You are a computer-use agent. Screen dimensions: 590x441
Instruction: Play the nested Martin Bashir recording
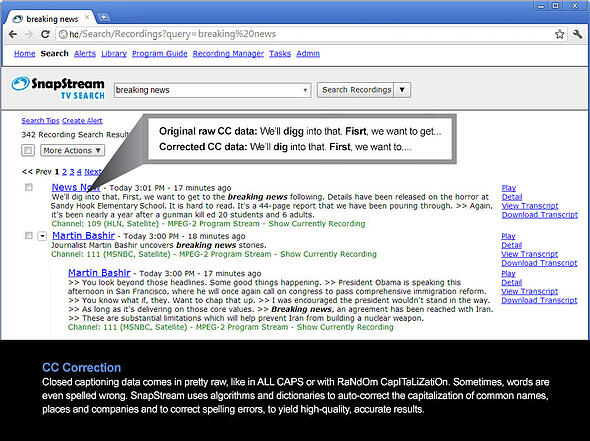click(x=508, y=273)
